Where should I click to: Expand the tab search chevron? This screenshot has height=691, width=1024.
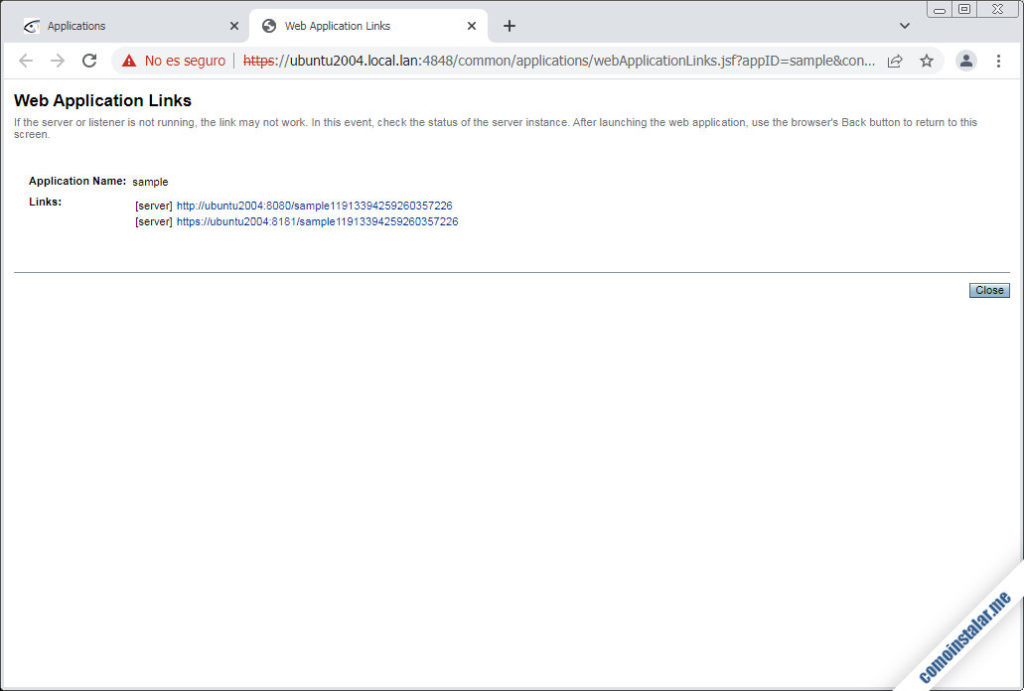(x=905, y=26)
